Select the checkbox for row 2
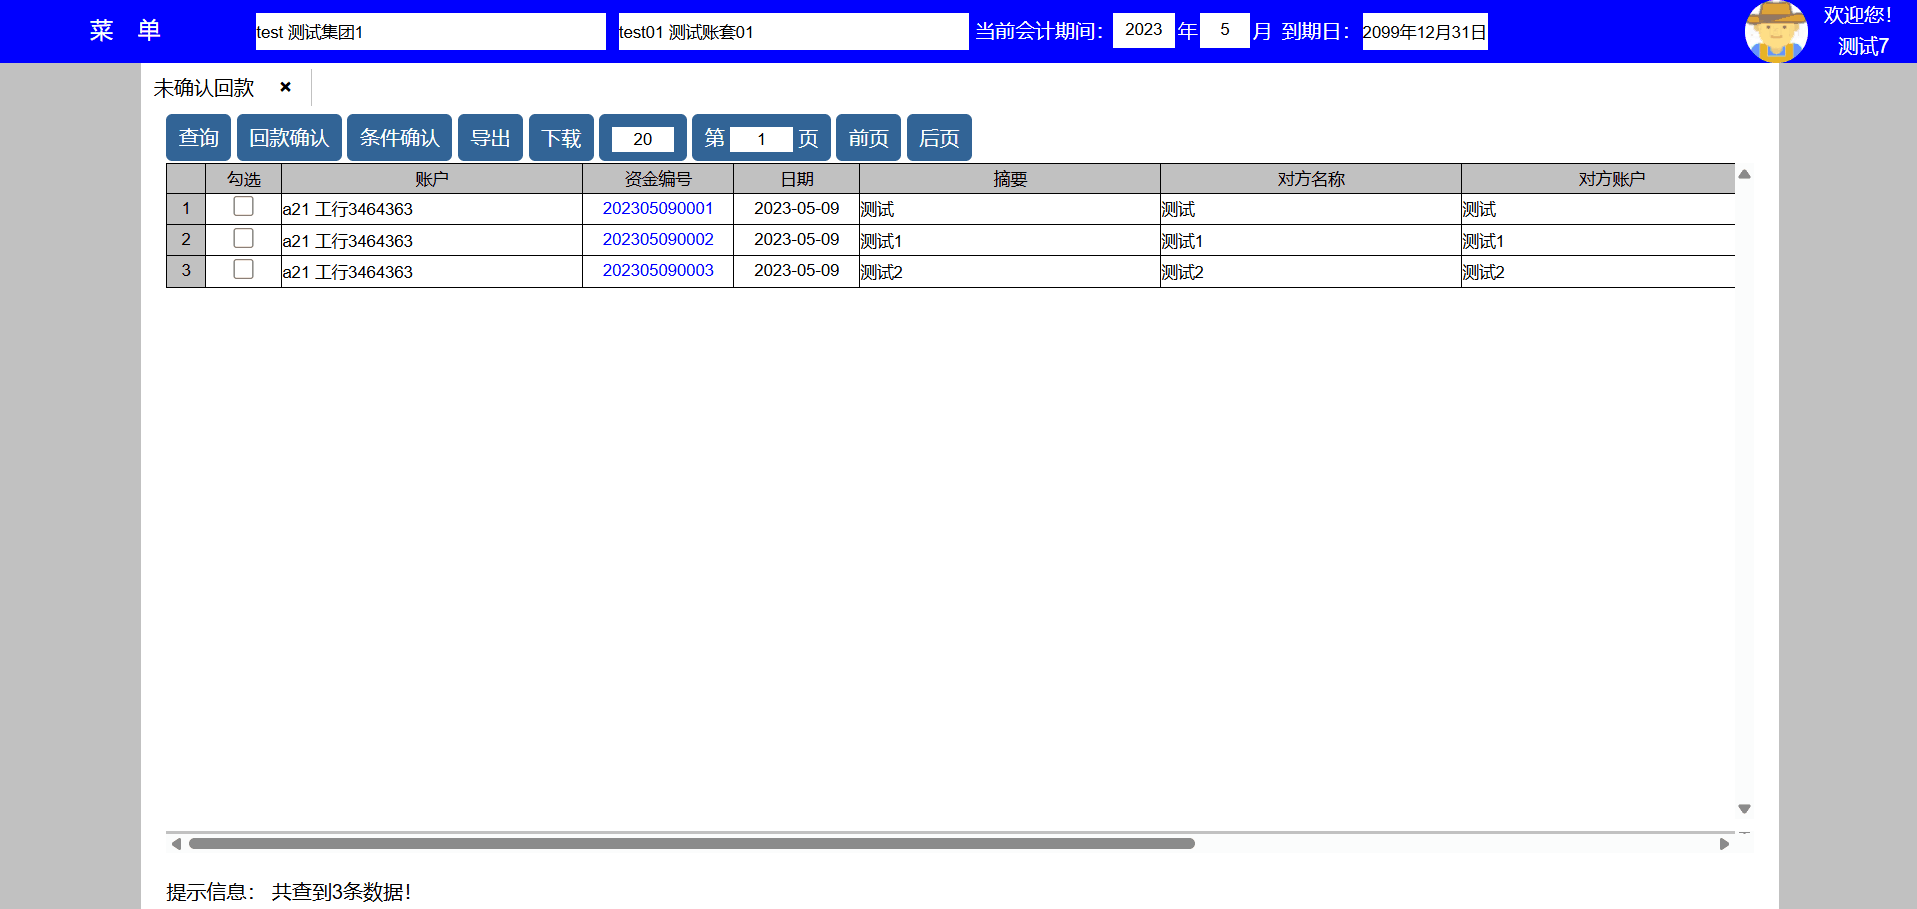The image size is (1917, 909). click(243, 238)
